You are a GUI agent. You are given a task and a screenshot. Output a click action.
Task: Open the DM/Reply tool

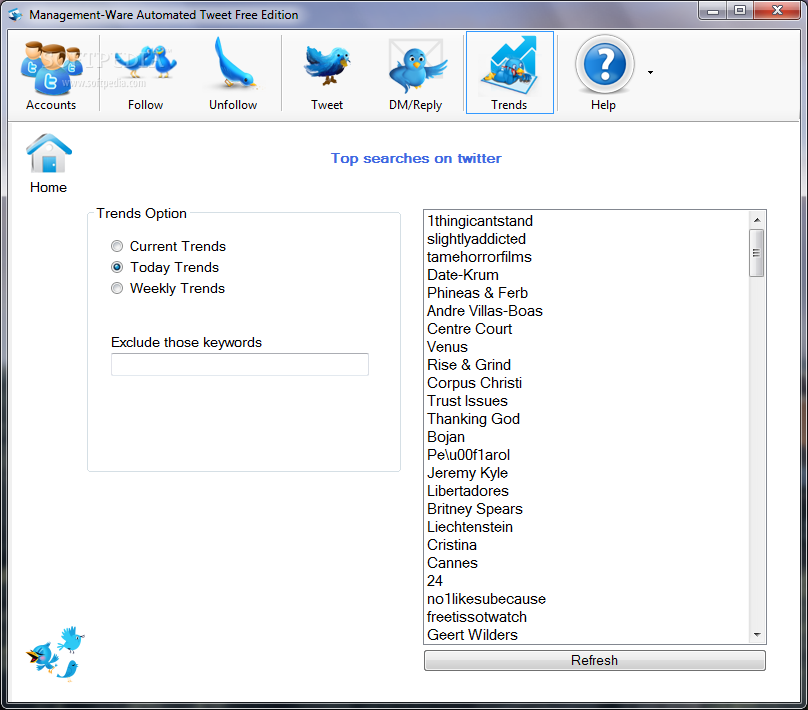click(x=415, y=73)
